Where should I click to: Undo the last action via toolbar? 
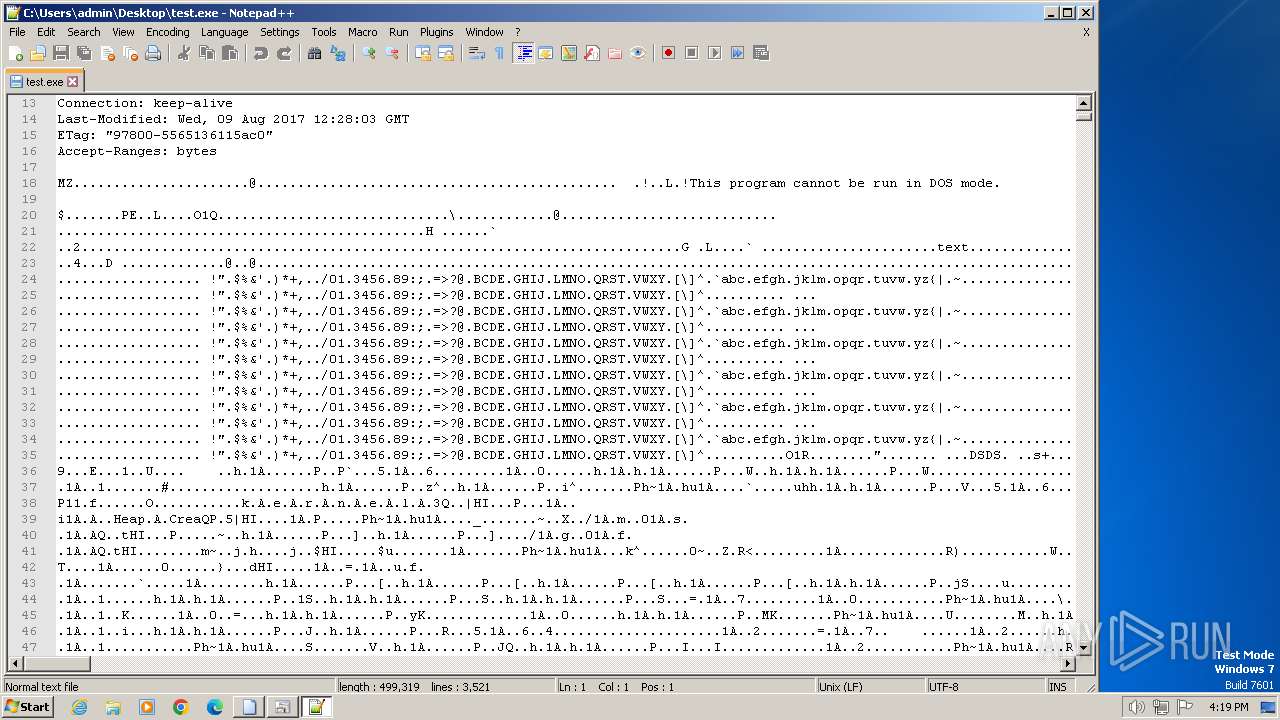[261, 53]
